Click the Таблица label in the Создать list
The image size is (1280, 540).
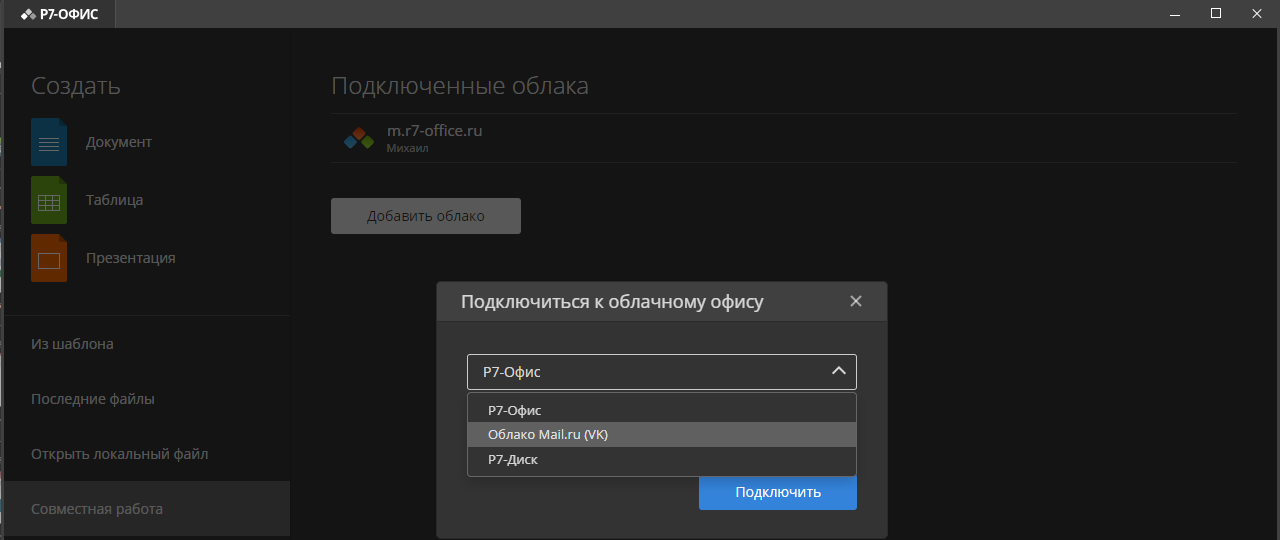115,200
